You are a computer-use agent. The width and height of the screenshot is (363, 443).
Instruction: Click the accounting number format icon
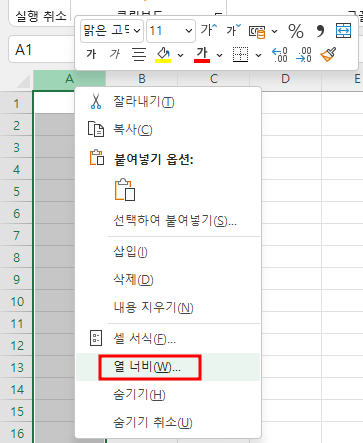point(257,32)
